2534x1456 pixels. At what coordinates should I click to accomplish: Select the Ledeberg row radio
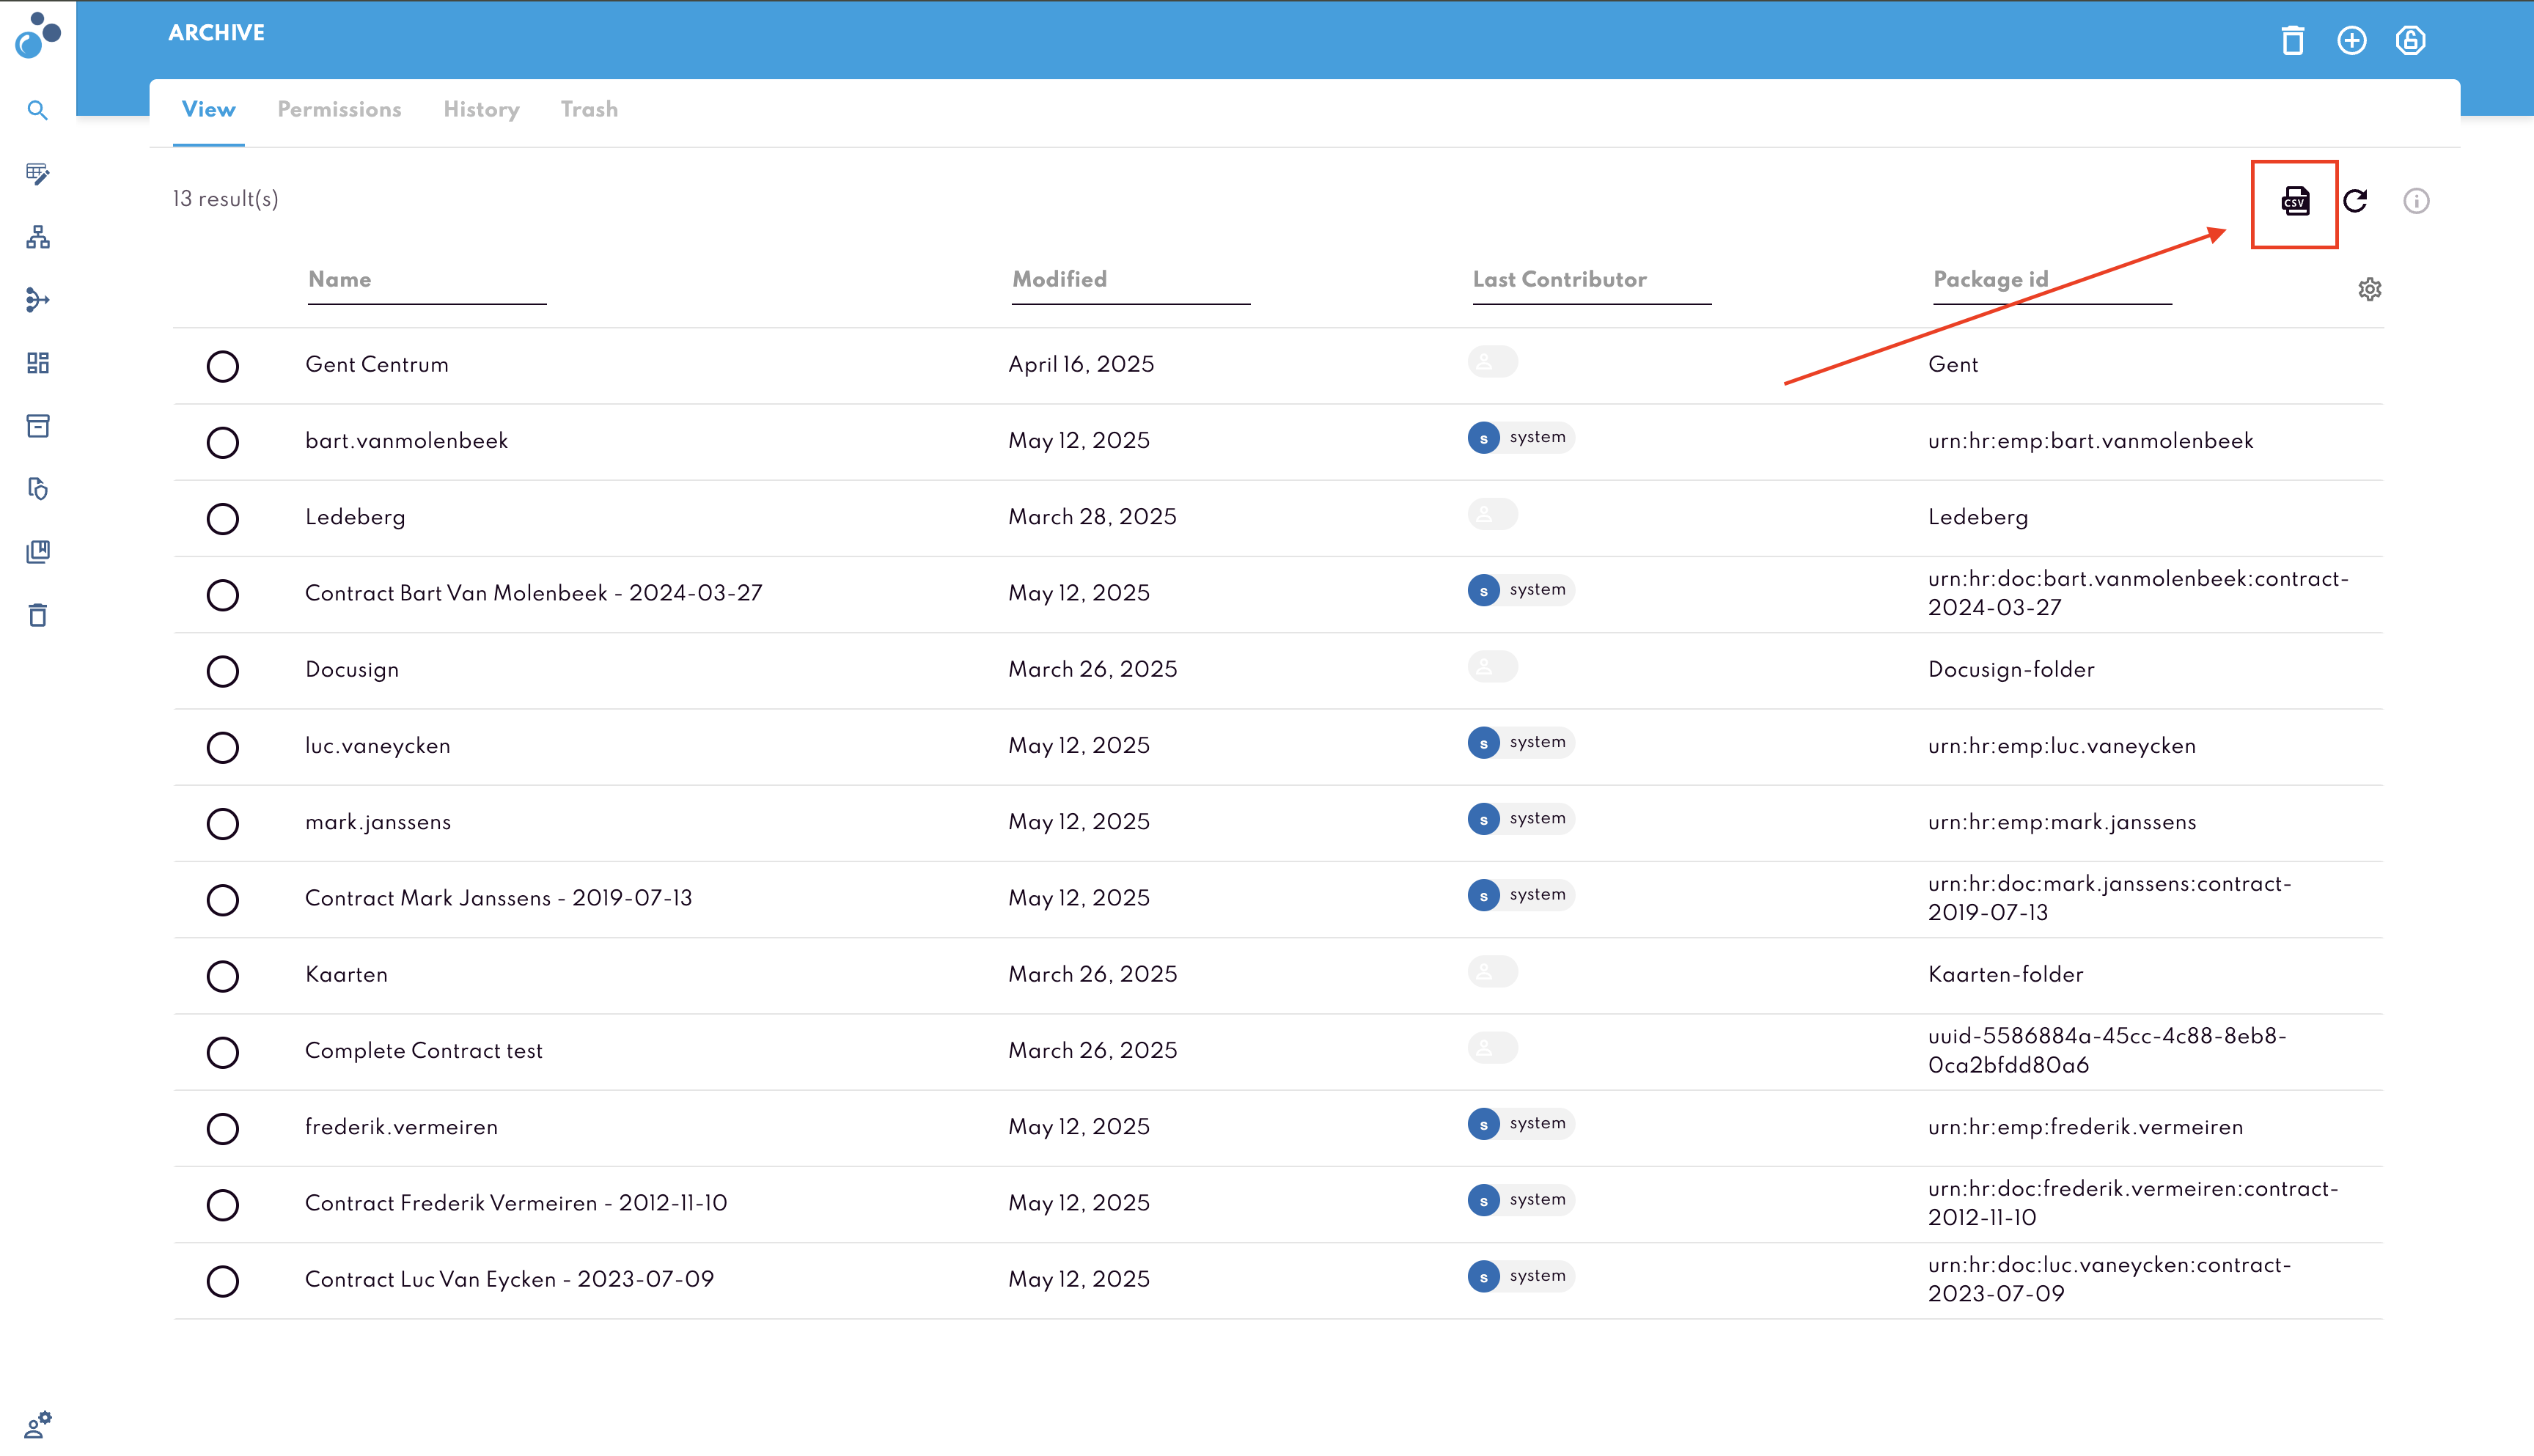click(222, 518)
